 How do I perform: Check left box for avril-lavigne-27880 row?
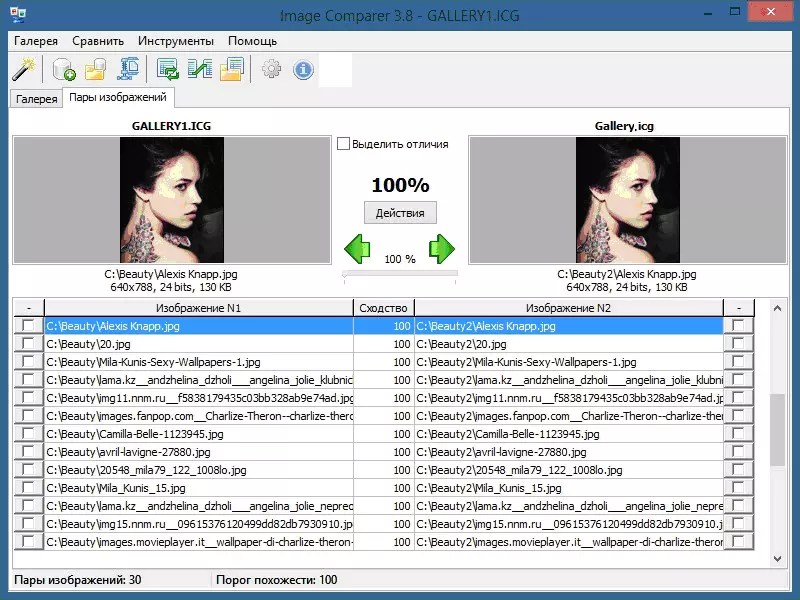pos(28,452)
